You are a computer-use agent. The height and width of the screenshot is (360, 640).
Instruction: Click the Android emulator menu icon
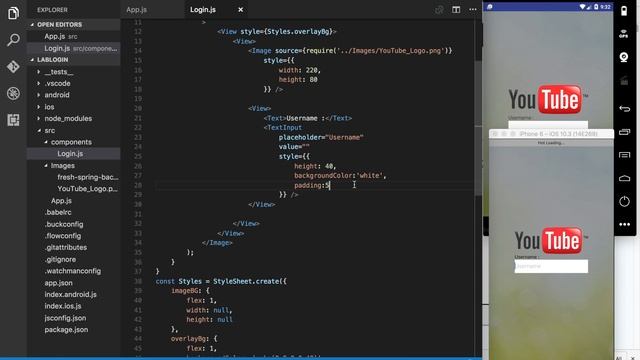tap(624, 155)
